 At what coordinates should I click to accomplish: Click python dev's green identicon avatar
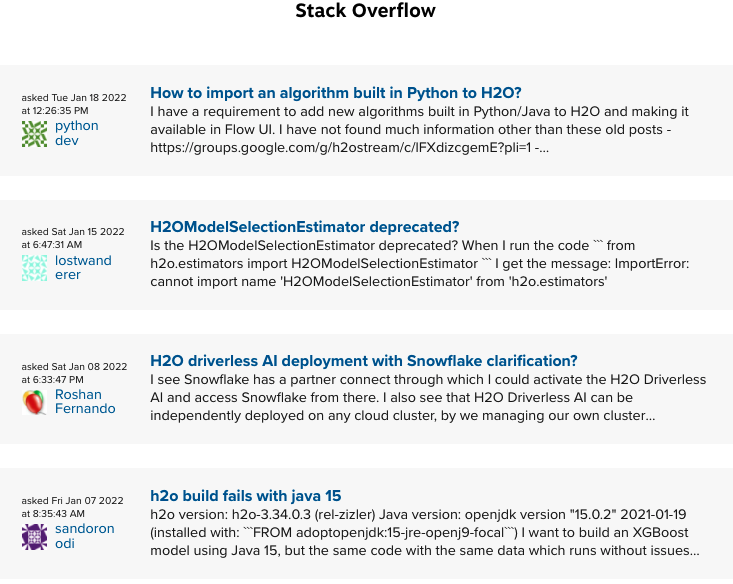(x=34, y=134)
